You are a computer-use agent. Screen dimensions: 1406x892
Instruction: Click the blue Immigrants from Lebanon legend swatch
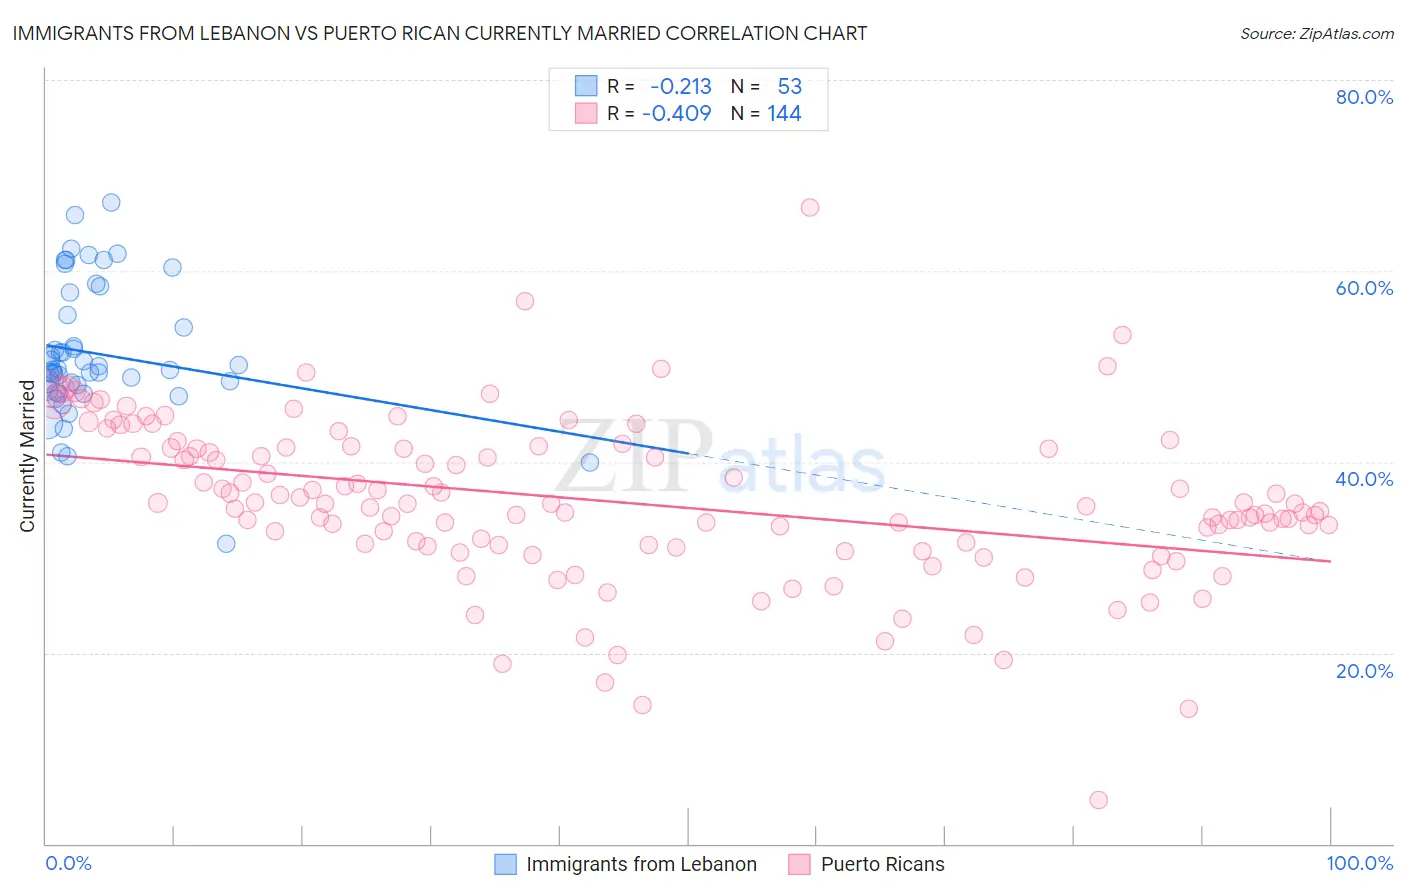tap(506, 864)
